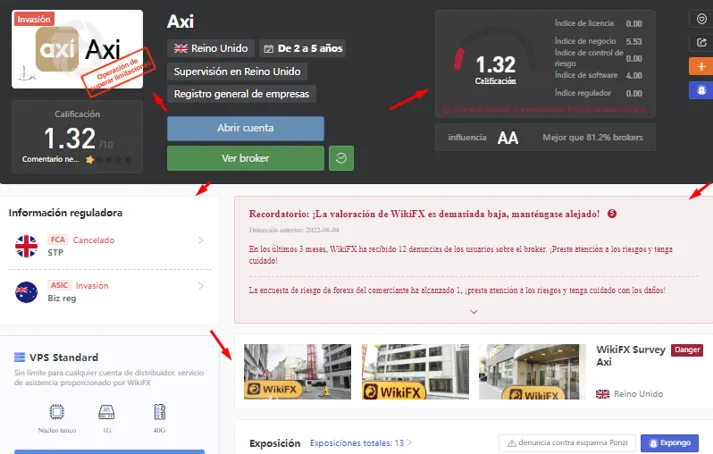Click the Axi logo image card
Viewport: 713px width, 454px height.
click(x=77, y=49)
